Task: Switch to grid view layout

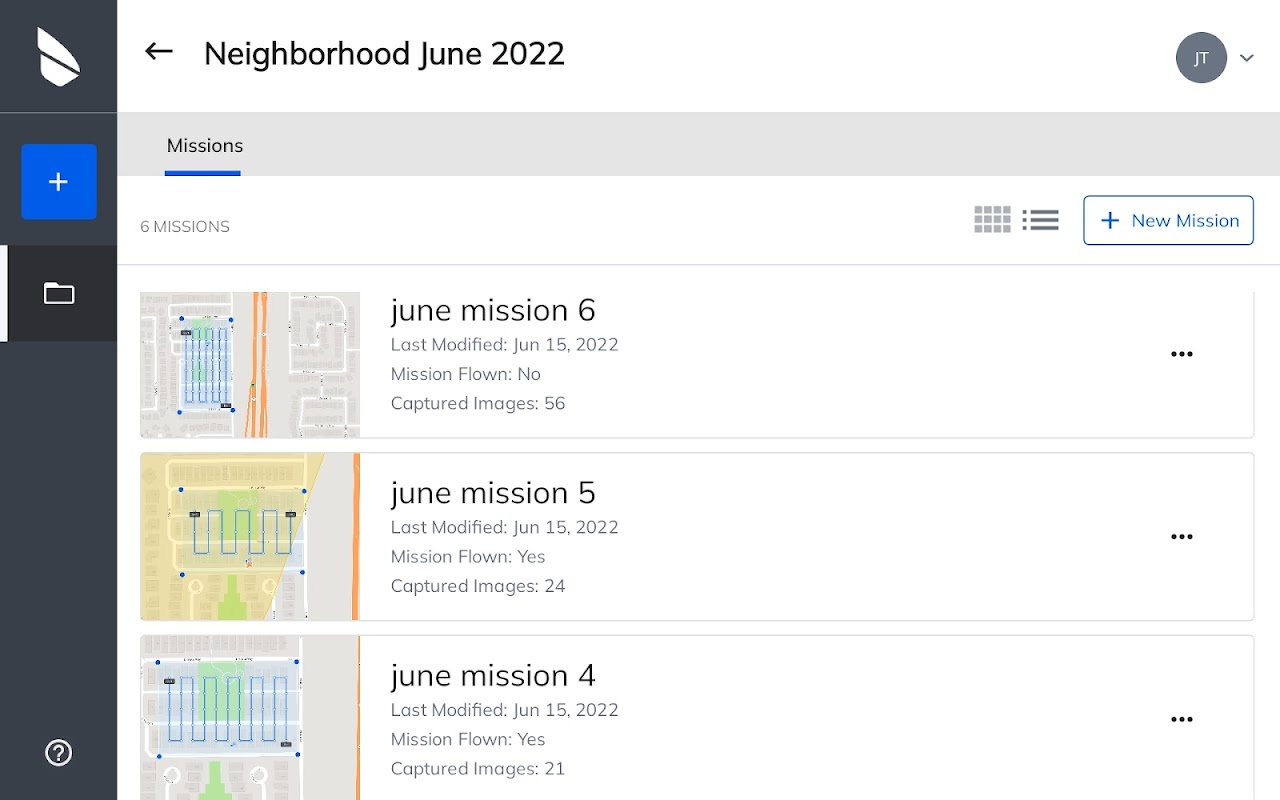Action: point(992,220)
